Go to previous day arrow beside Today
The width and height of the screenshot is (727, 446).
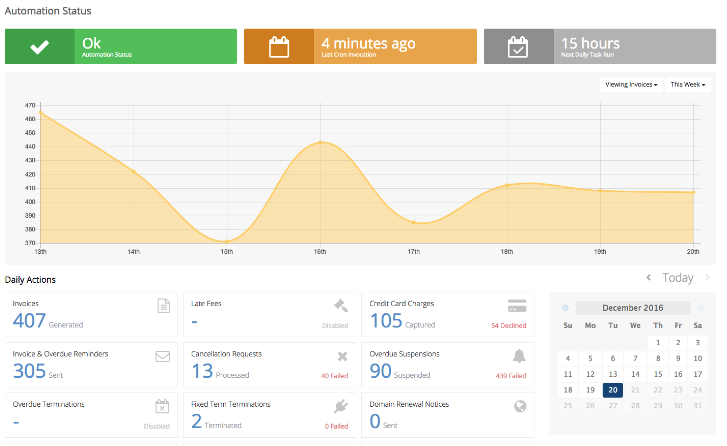649,277
